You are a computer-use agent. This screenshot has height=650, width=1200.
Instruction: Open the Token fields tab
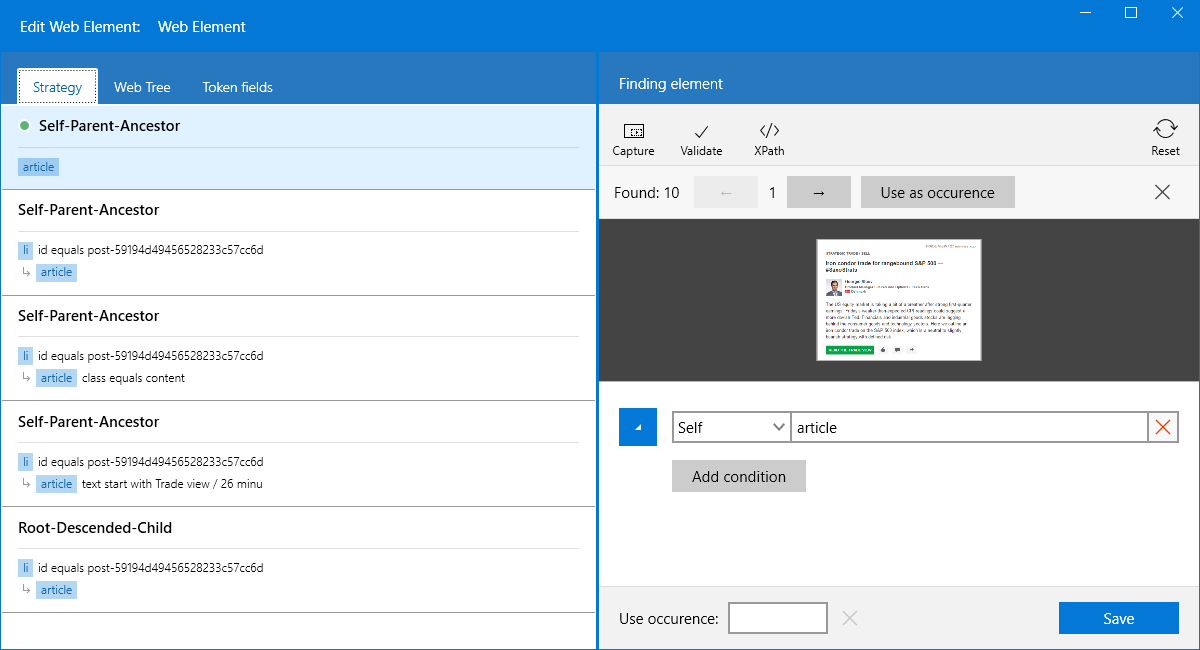click(237, 87)
